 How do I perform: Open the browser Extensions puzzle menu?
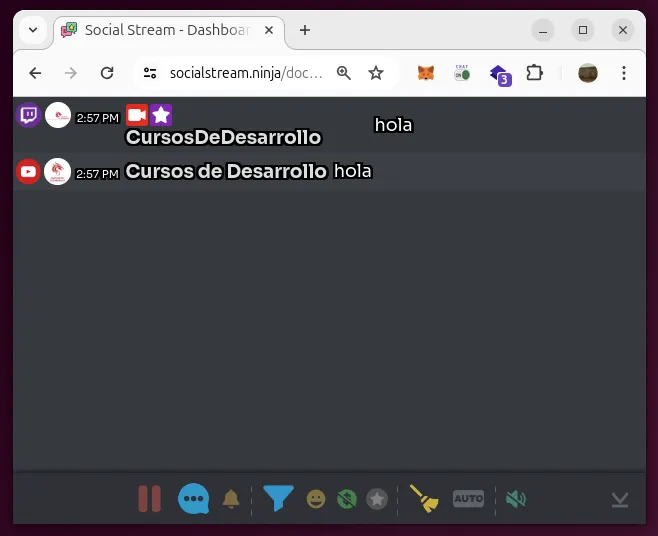pyautogui.click(x=534, y=73)
